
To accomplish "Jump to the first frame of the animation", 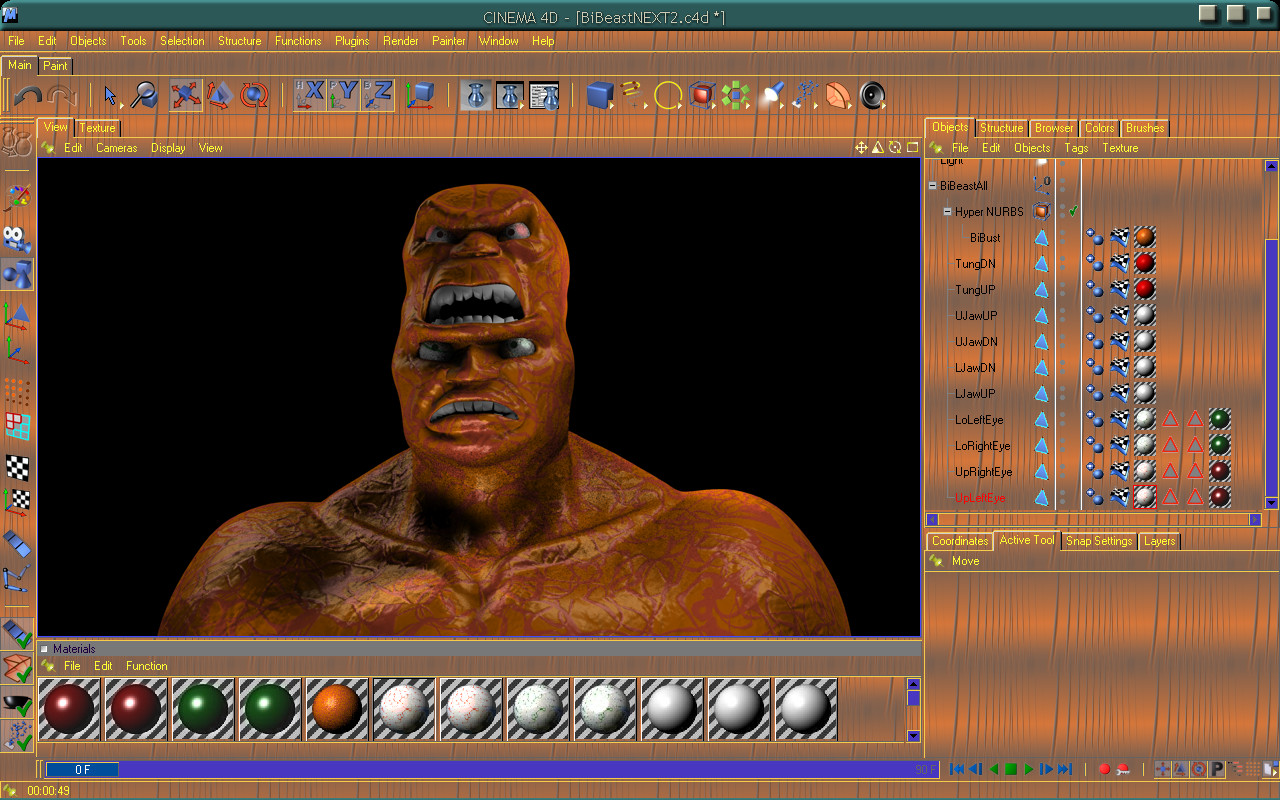I will pos(957,769).
